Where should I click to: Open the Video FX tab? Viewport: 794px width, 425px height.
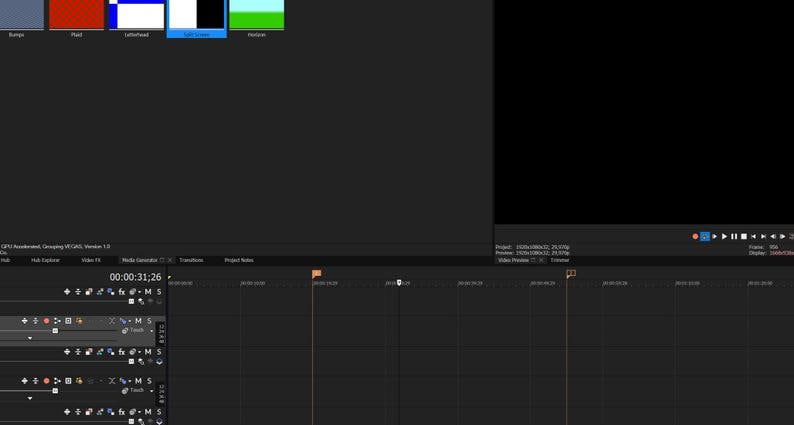91,260
